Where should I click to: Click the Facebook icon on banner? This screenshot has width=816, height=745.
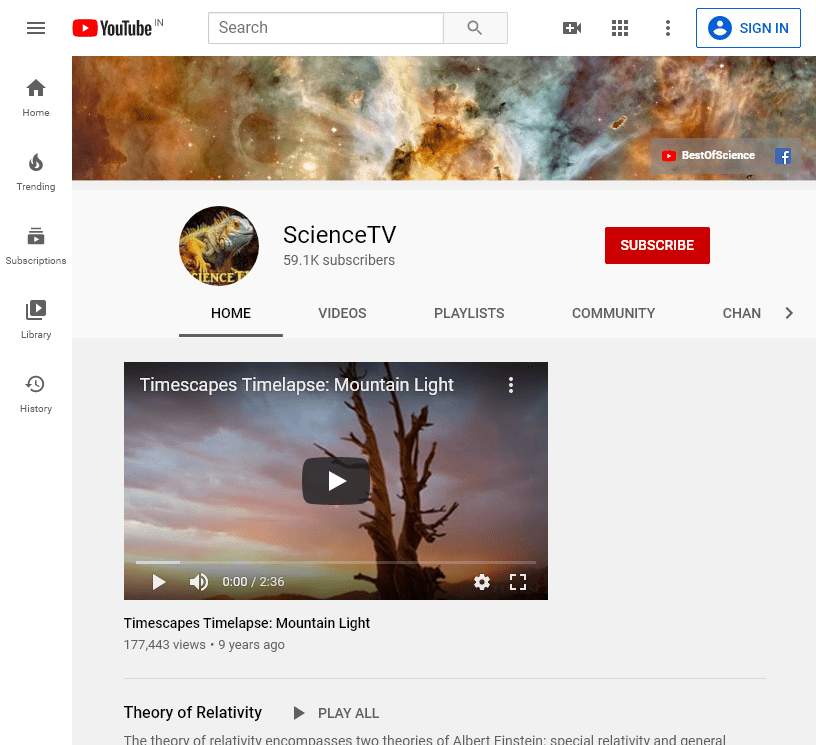[x=783, y=156]
